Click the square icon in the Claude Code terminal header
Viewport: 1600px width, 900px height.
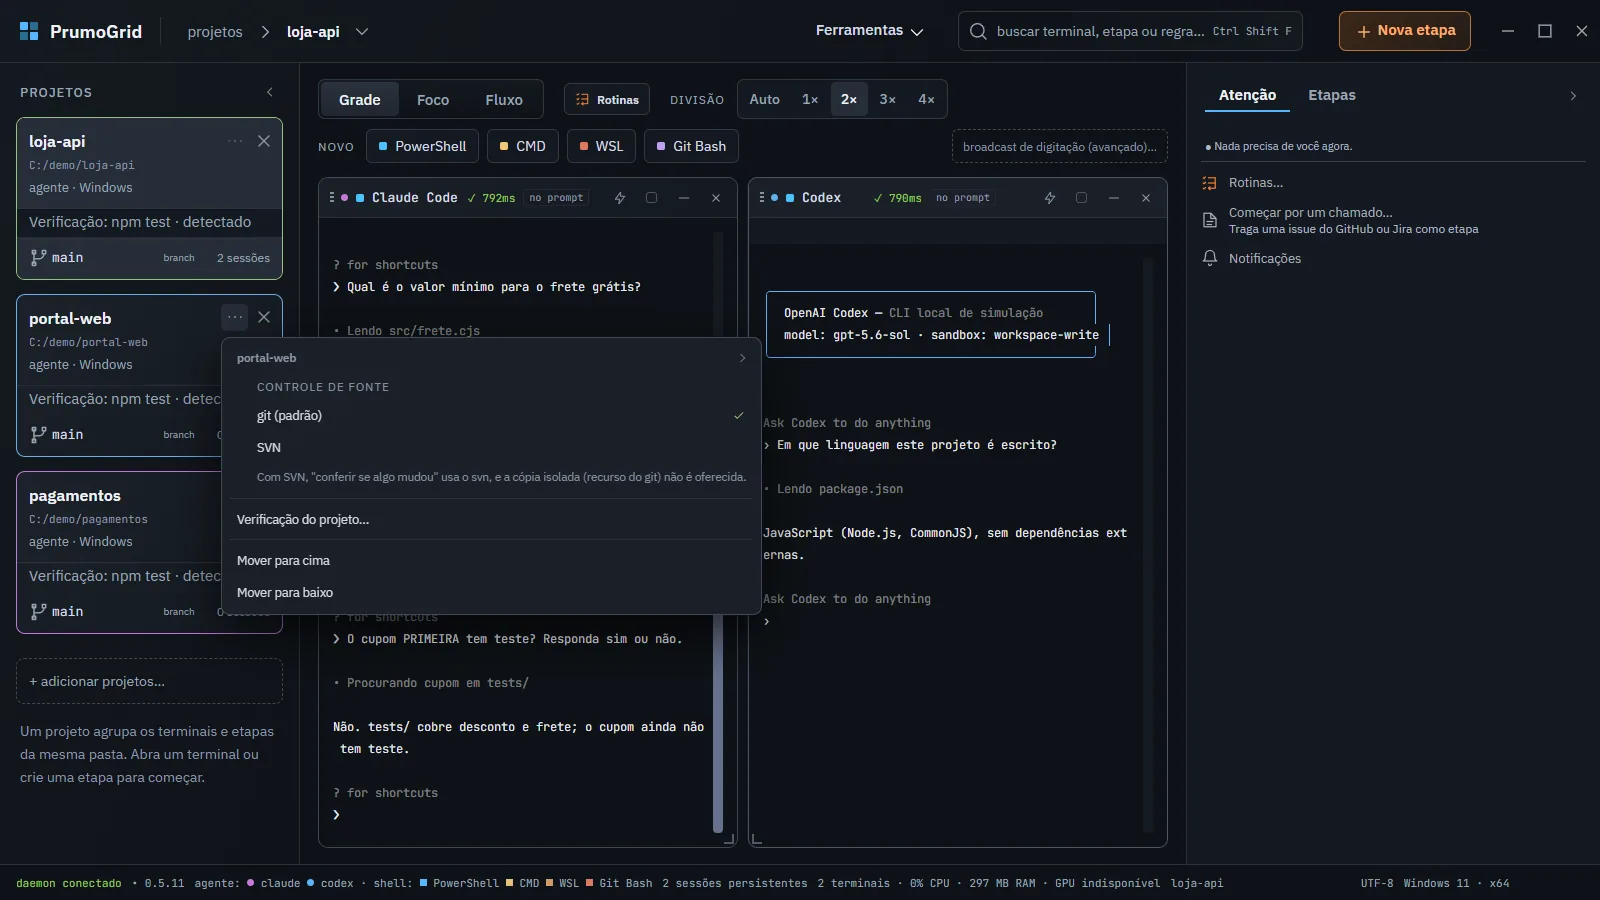[x=651, y=198]
